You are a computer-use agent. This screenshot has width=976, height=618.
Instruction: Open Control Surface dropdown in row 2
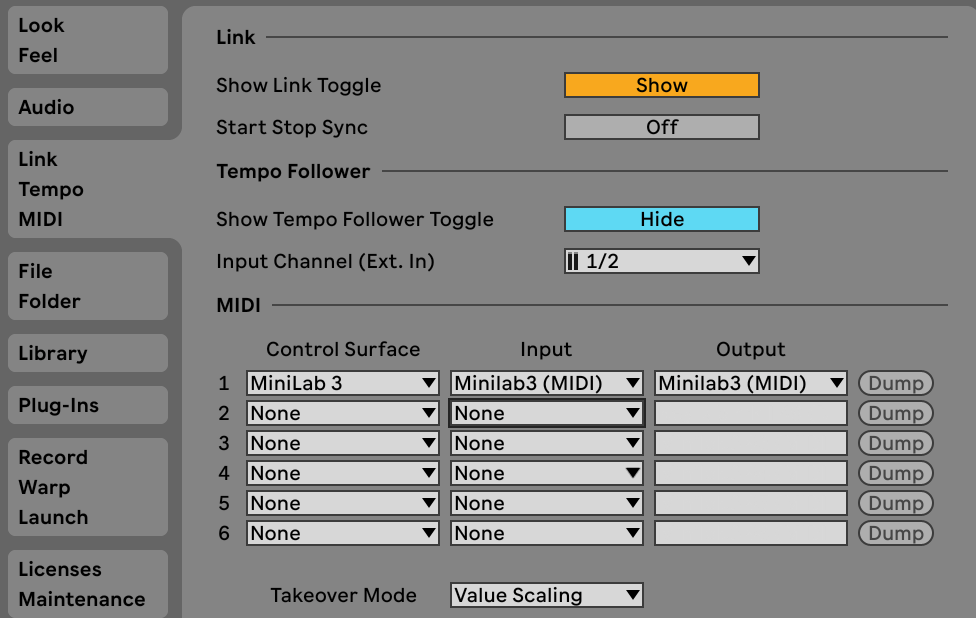[343, 413]
